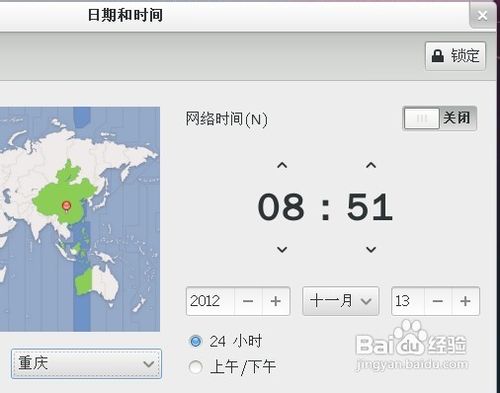Viewport: 500px width, 393px height.
Task: Click the minute value 51
Action: pos(370,207)
